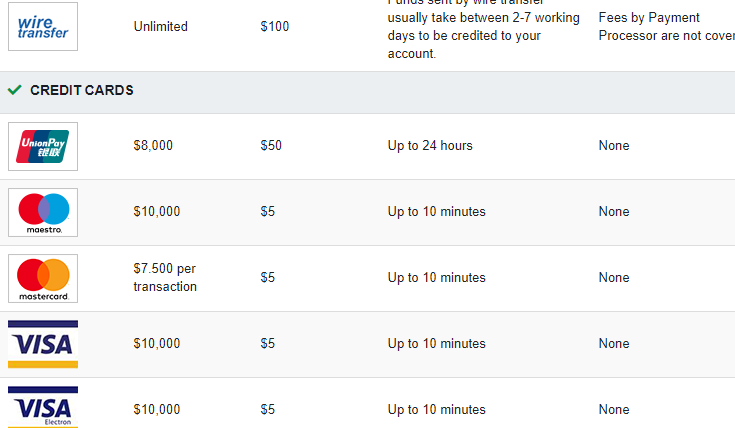Screen dimensions: 735x428
Task: Collapse the CREDIT CARDS section header
Action: [x=368, y=92]
